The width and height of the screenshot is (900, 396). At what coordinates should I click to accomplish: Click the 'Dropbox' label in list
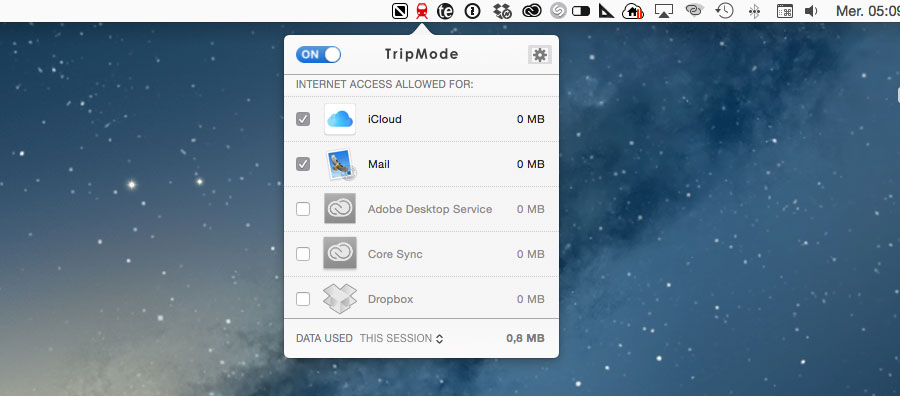click(390, 299)
